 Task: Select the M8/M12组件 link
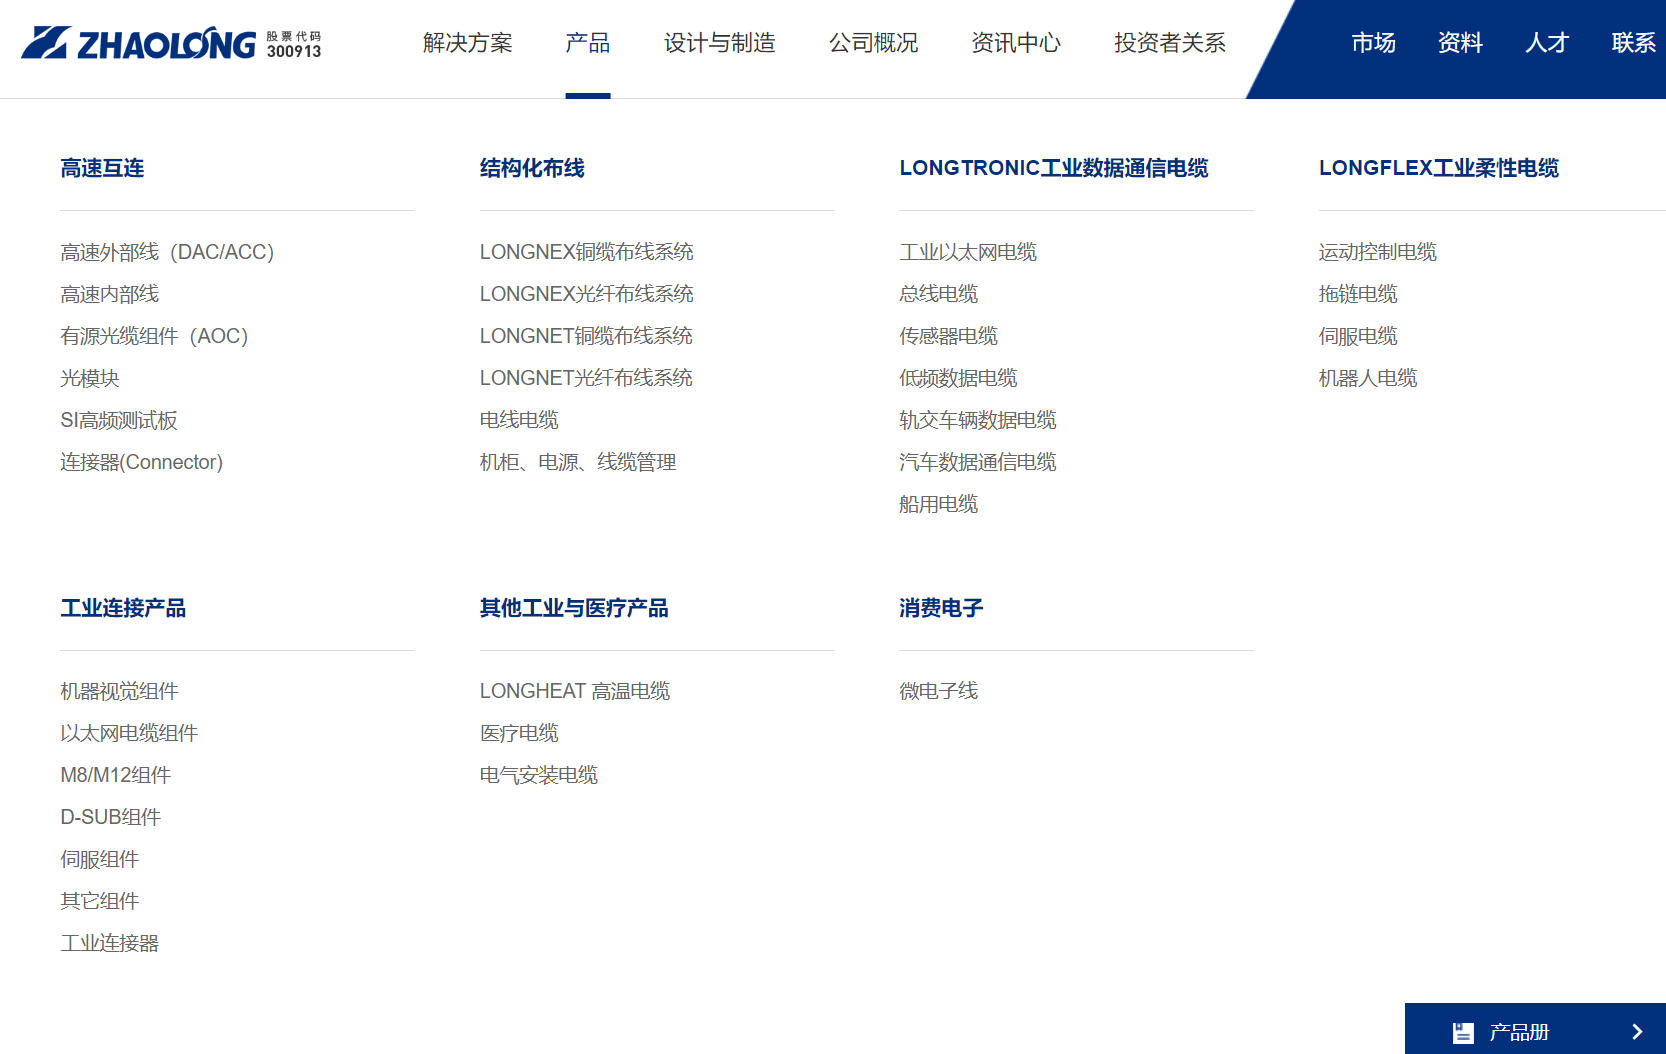pos(115,775)
